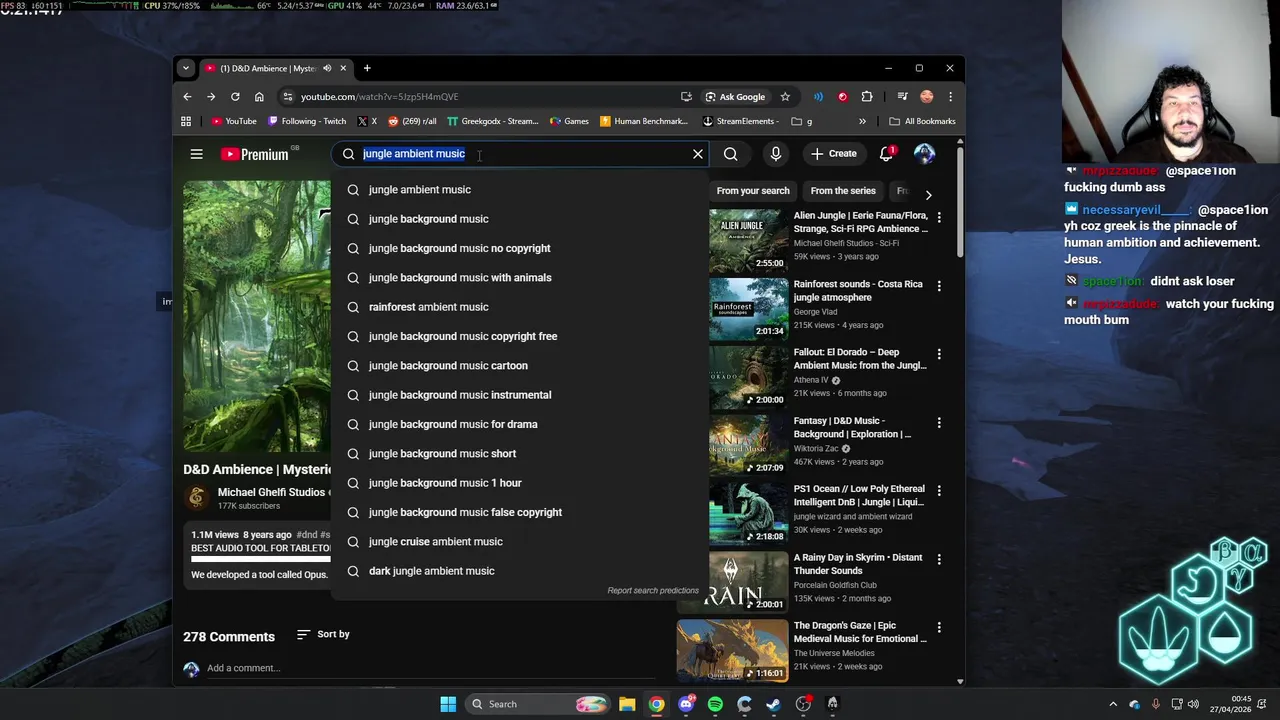Open Michael Ghelfi Studios channel name
The width and height of the screenshot is (1280, 720).
(271, 492)
